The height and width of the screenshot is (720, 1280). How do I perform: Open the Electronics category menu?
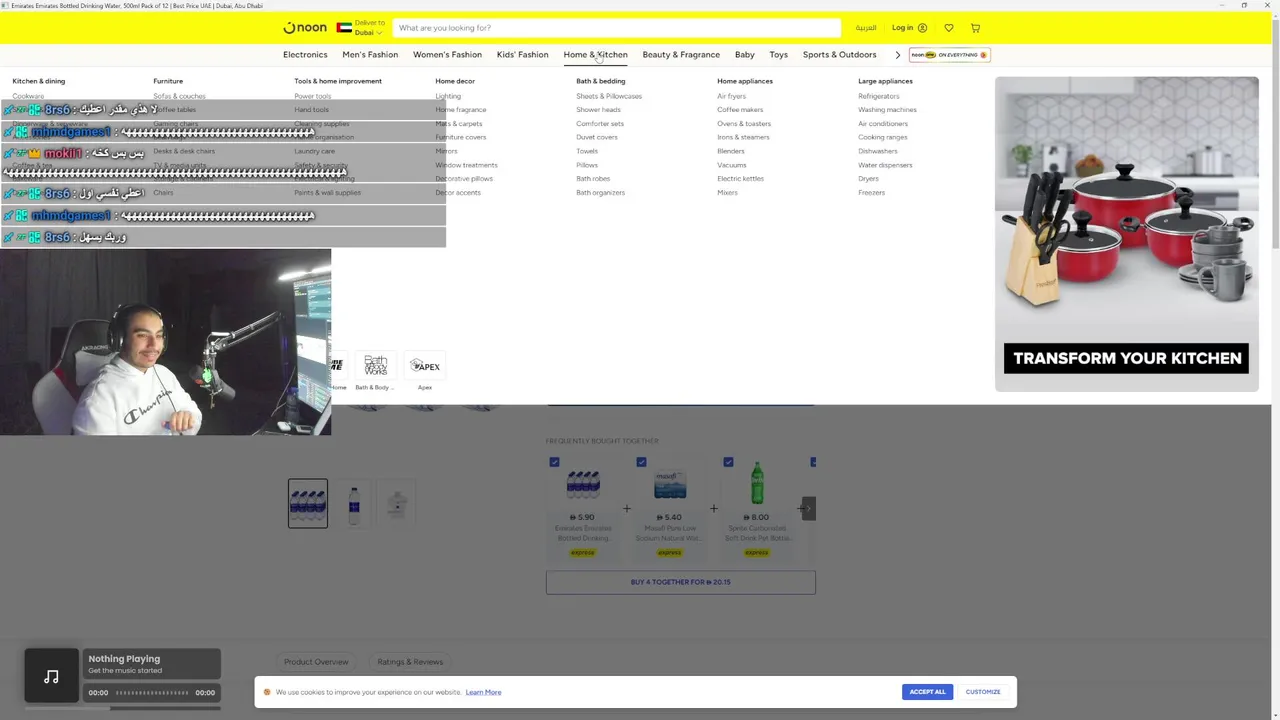(x=305, y=55)
